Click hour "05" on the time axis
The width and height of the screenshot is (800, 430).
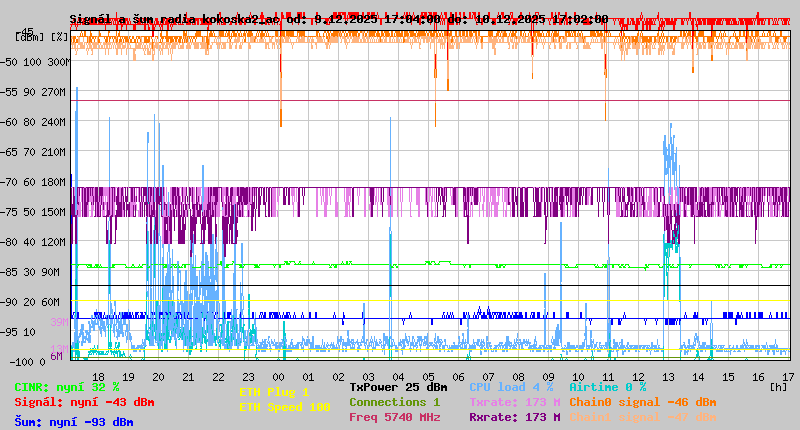[429, 377]
